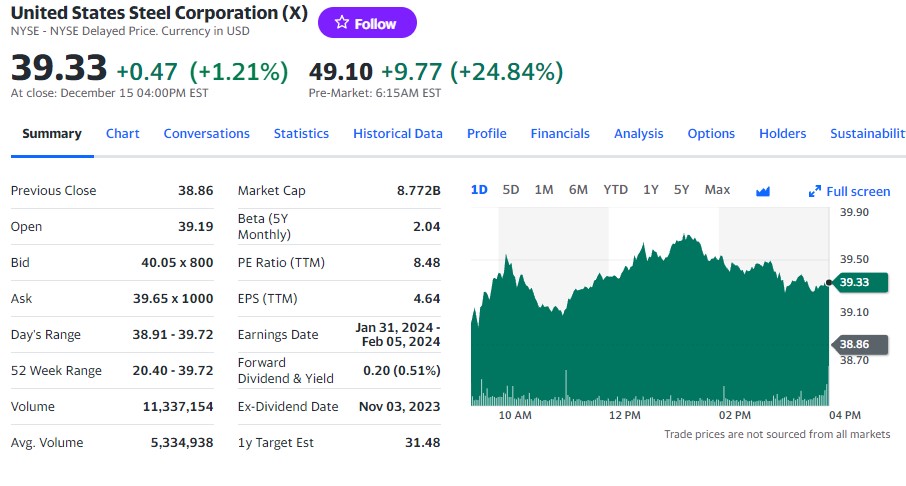Image resolution: width=906 pixels, height=486 pixels.
Task: Click the Full screen link
Action: tap(857, 192)
